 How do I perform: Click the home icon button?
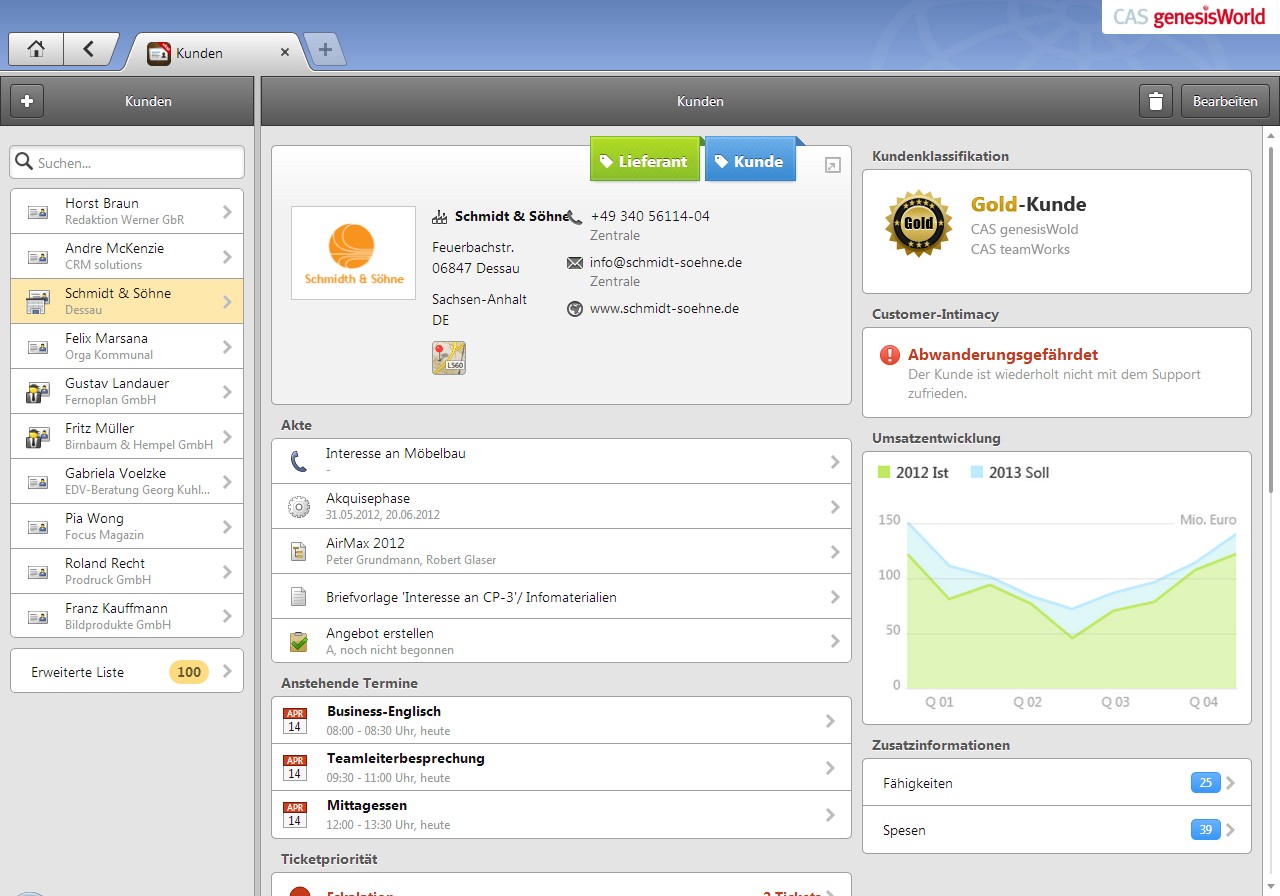[x=36, y=49]
